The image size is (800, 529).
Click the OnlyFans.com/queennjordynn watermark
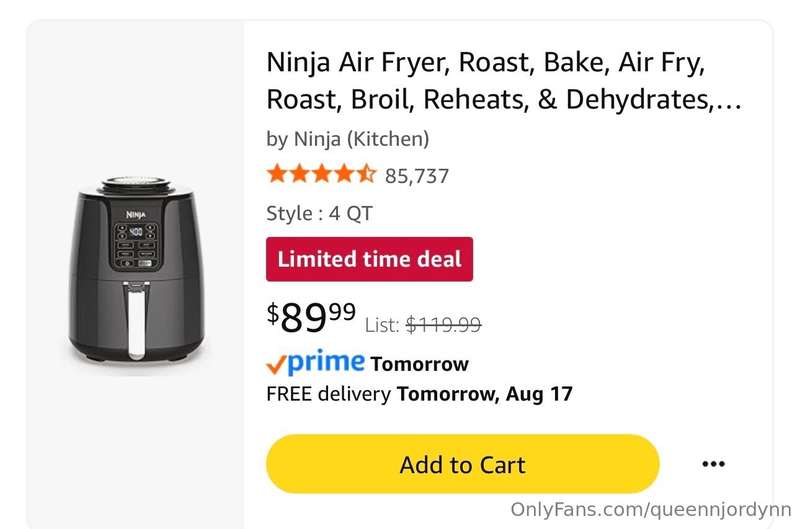(x=651, y=509)
